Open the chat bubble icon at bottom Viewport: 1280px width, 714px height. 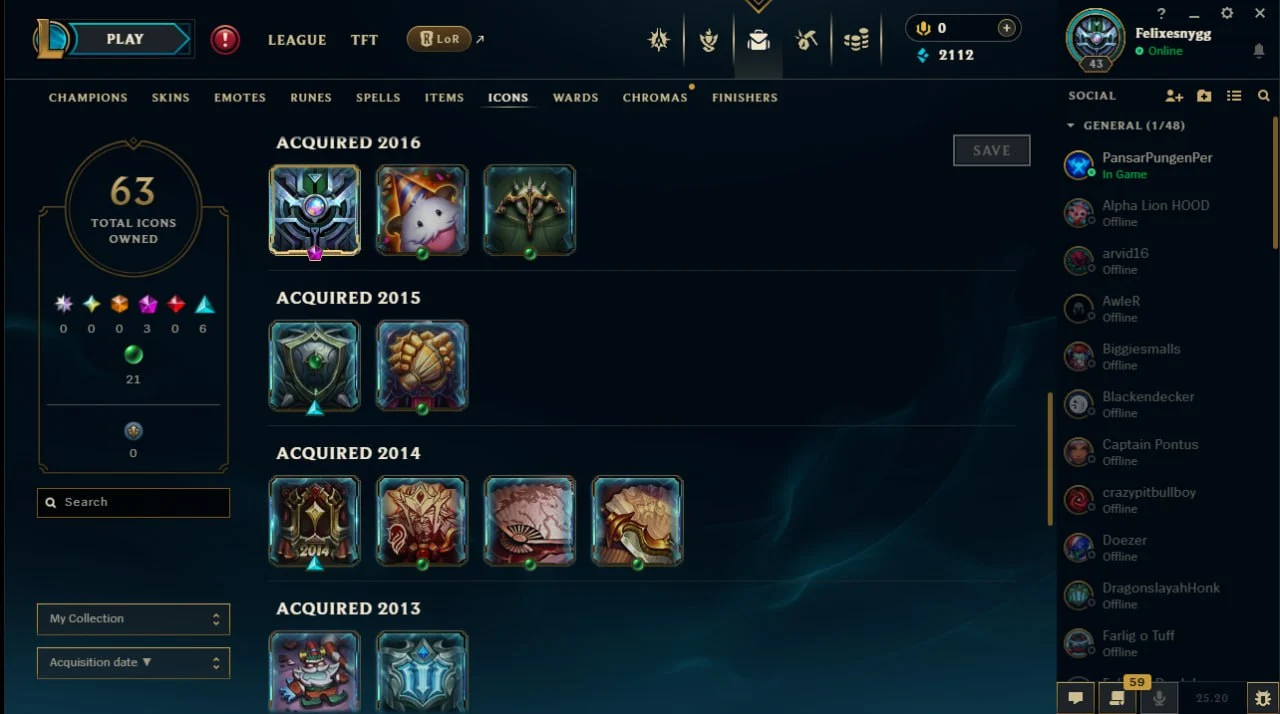point(1076,698)
